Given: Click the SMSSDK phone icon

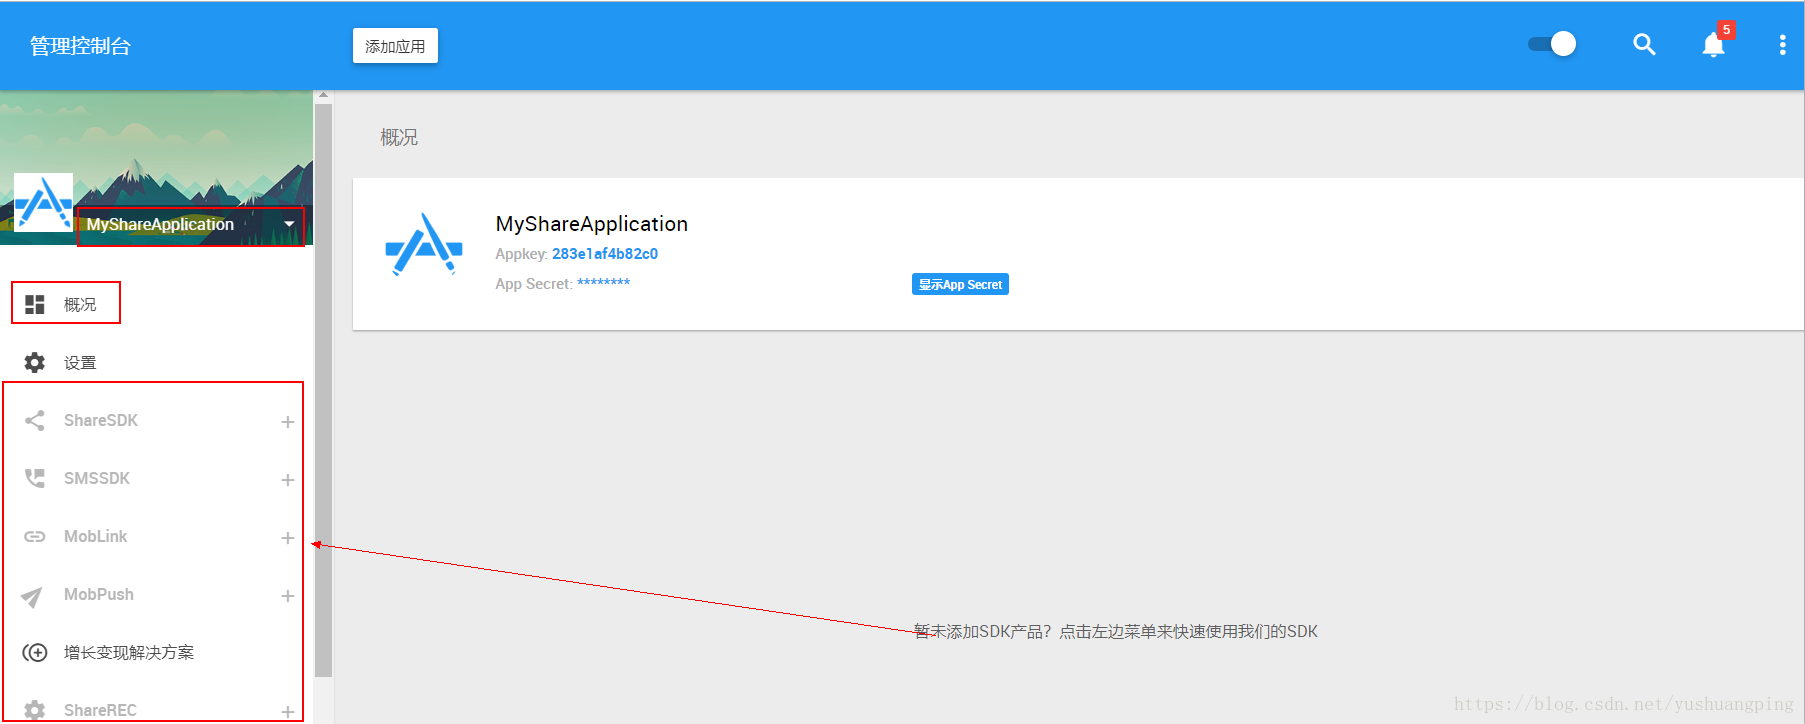Looking at the screenshot, I should (x=35, y=478).
